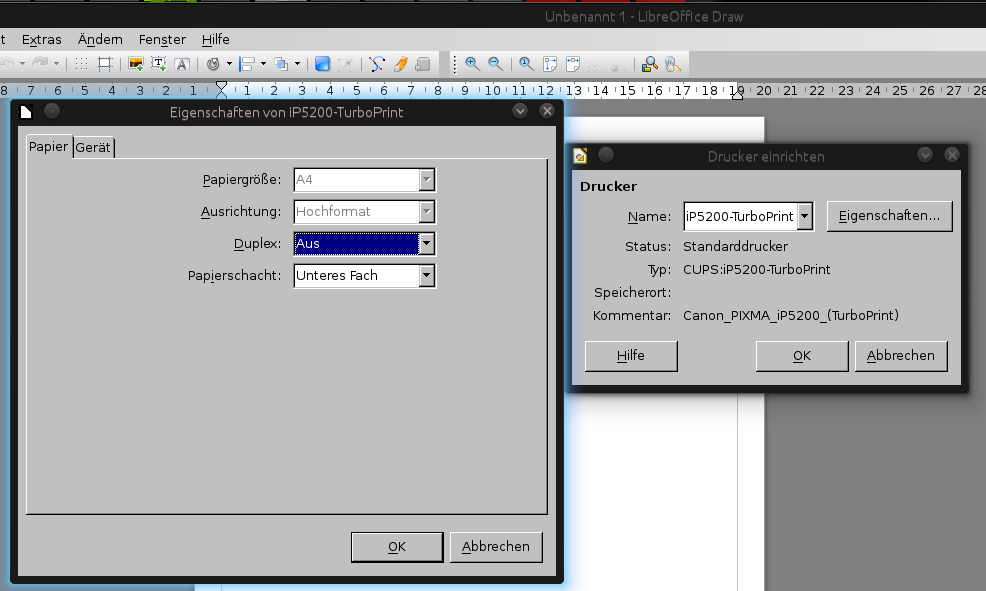Viewport: 986px width, 591px height.
Task: Activate the Zoom & Pan icon
Action: pyautogui.click(x=651, y=64)
